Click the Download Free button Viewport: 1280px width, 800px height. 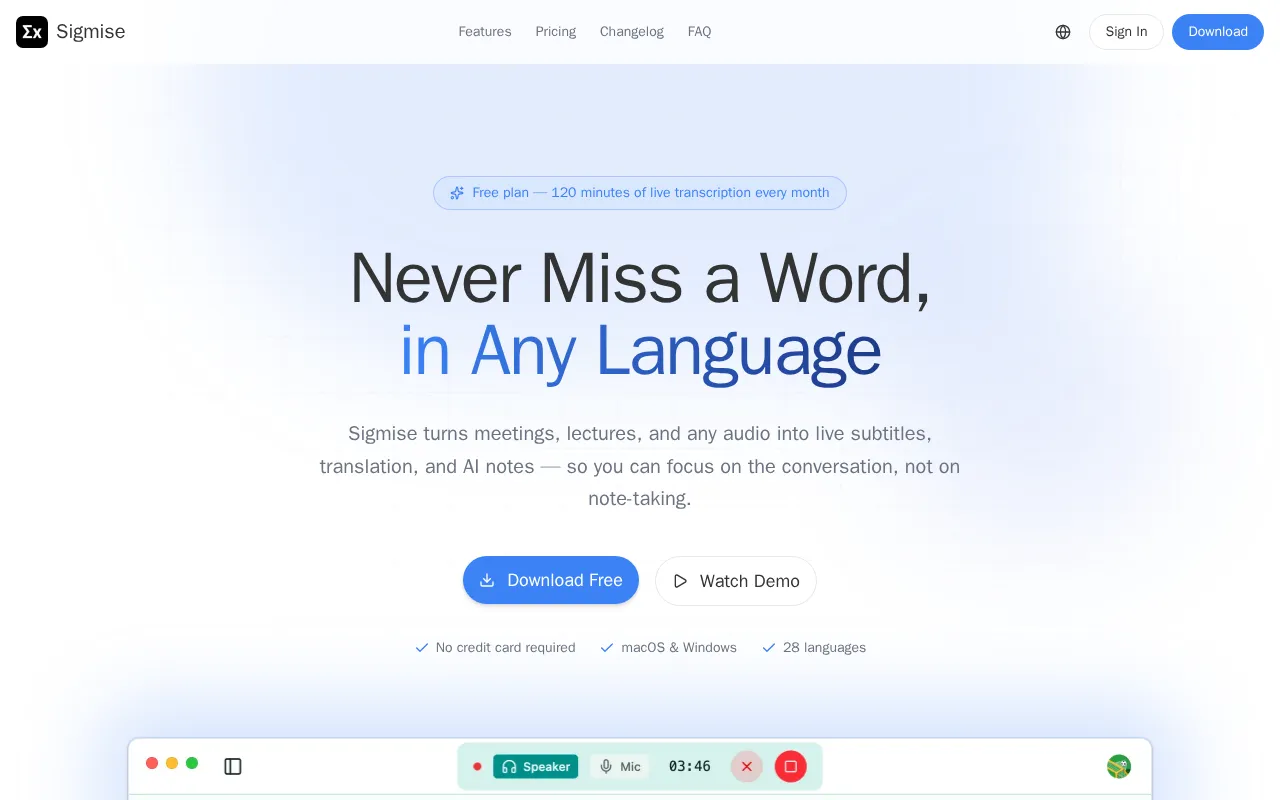point(551,580)
